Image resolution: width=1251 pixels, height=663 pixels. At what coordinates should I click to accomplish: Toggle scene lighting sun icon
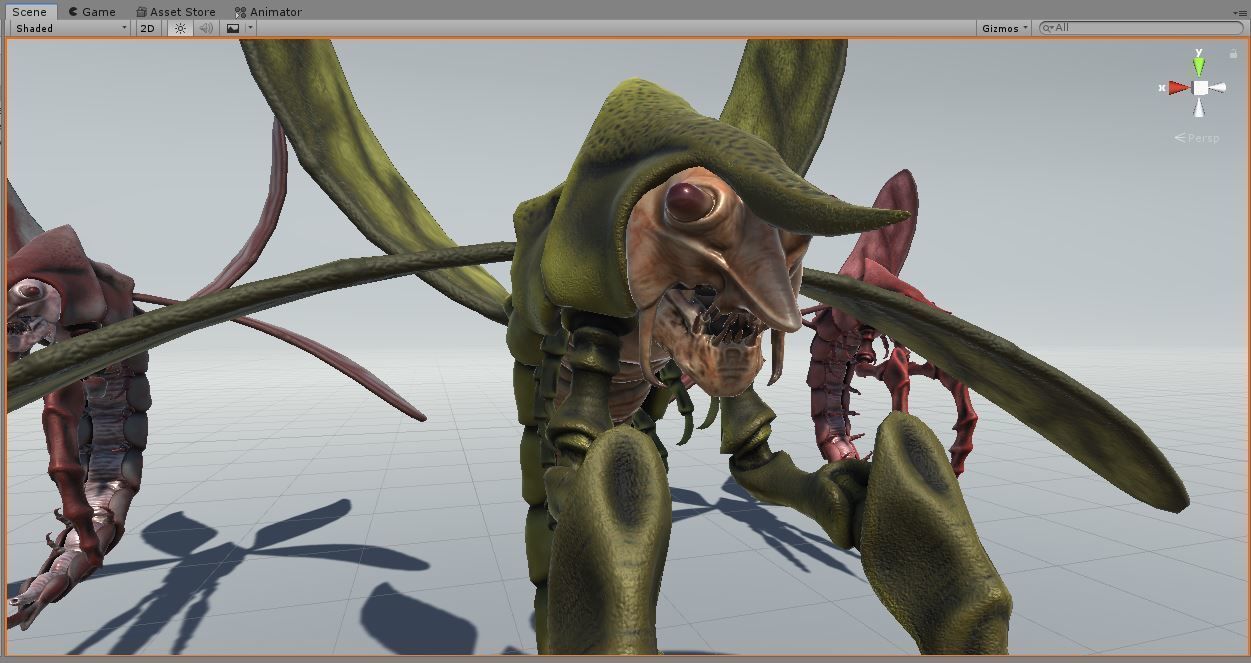pyautogui.click(x=180, y=28)
